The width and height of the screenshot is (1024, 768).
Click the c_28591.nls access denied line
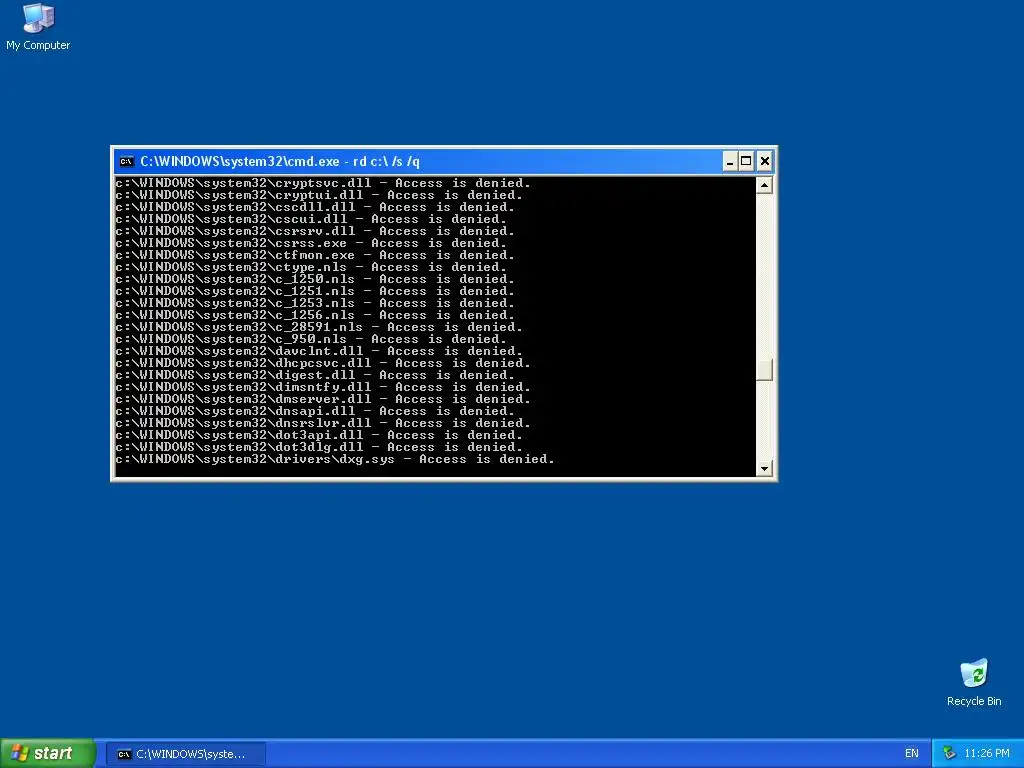tap(319, 327)
